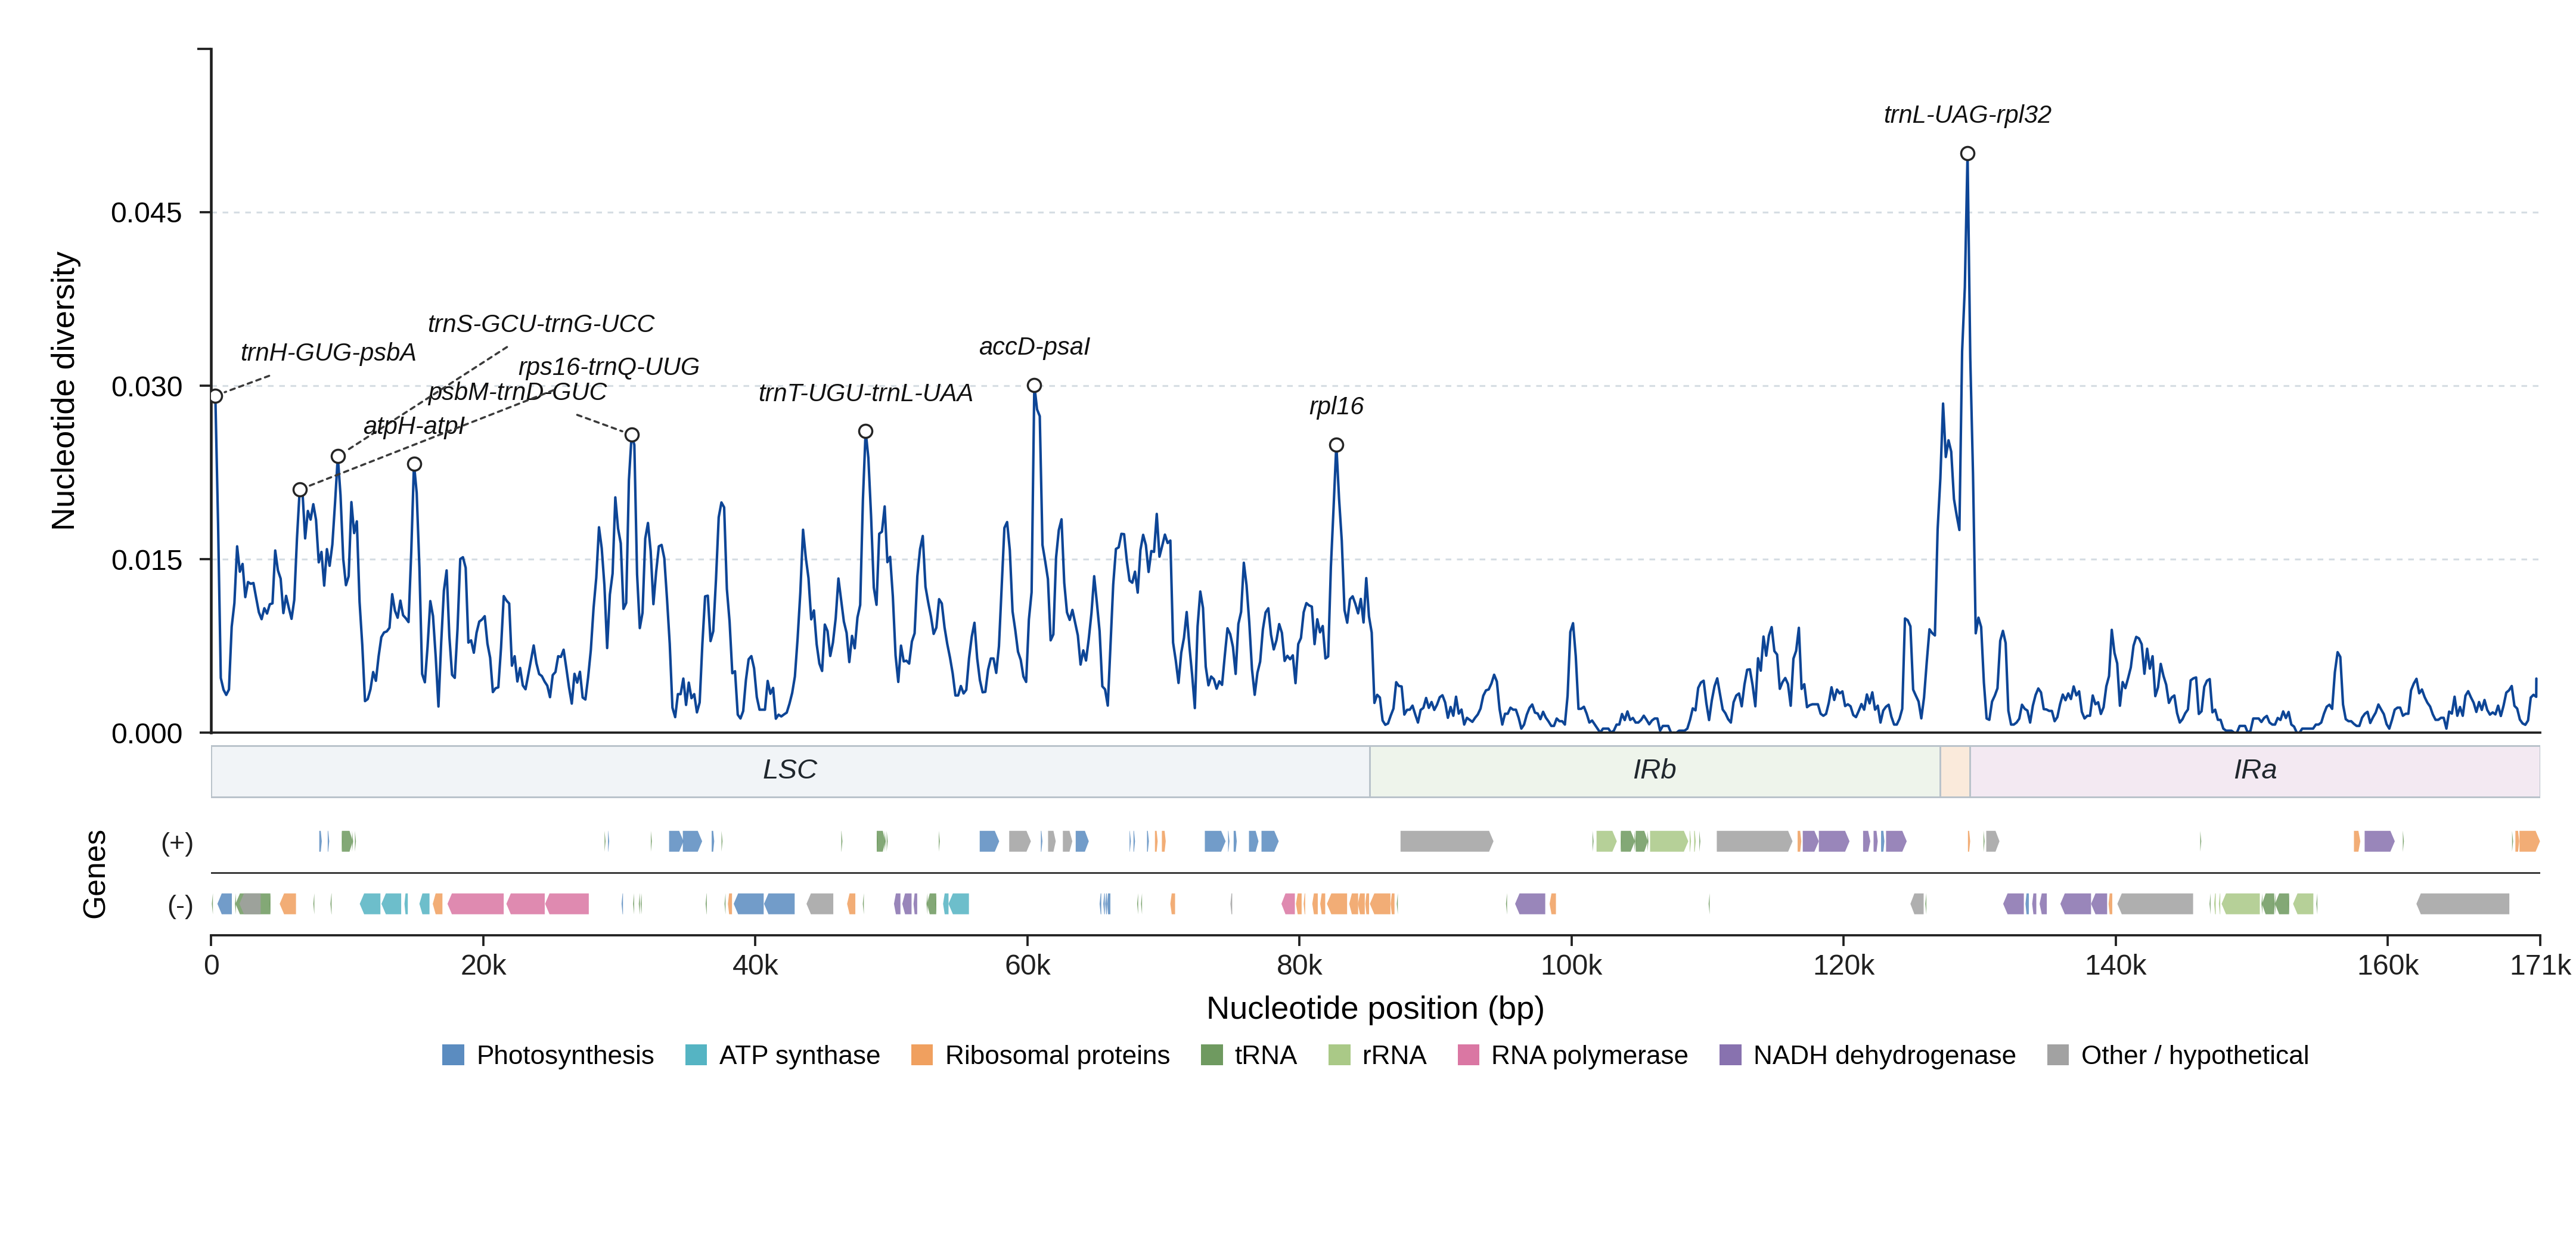Click the '20k' x-axis tick label
Viewport: 2576px width, 1253px height.
pyautogui.click(x=483, y=966)
